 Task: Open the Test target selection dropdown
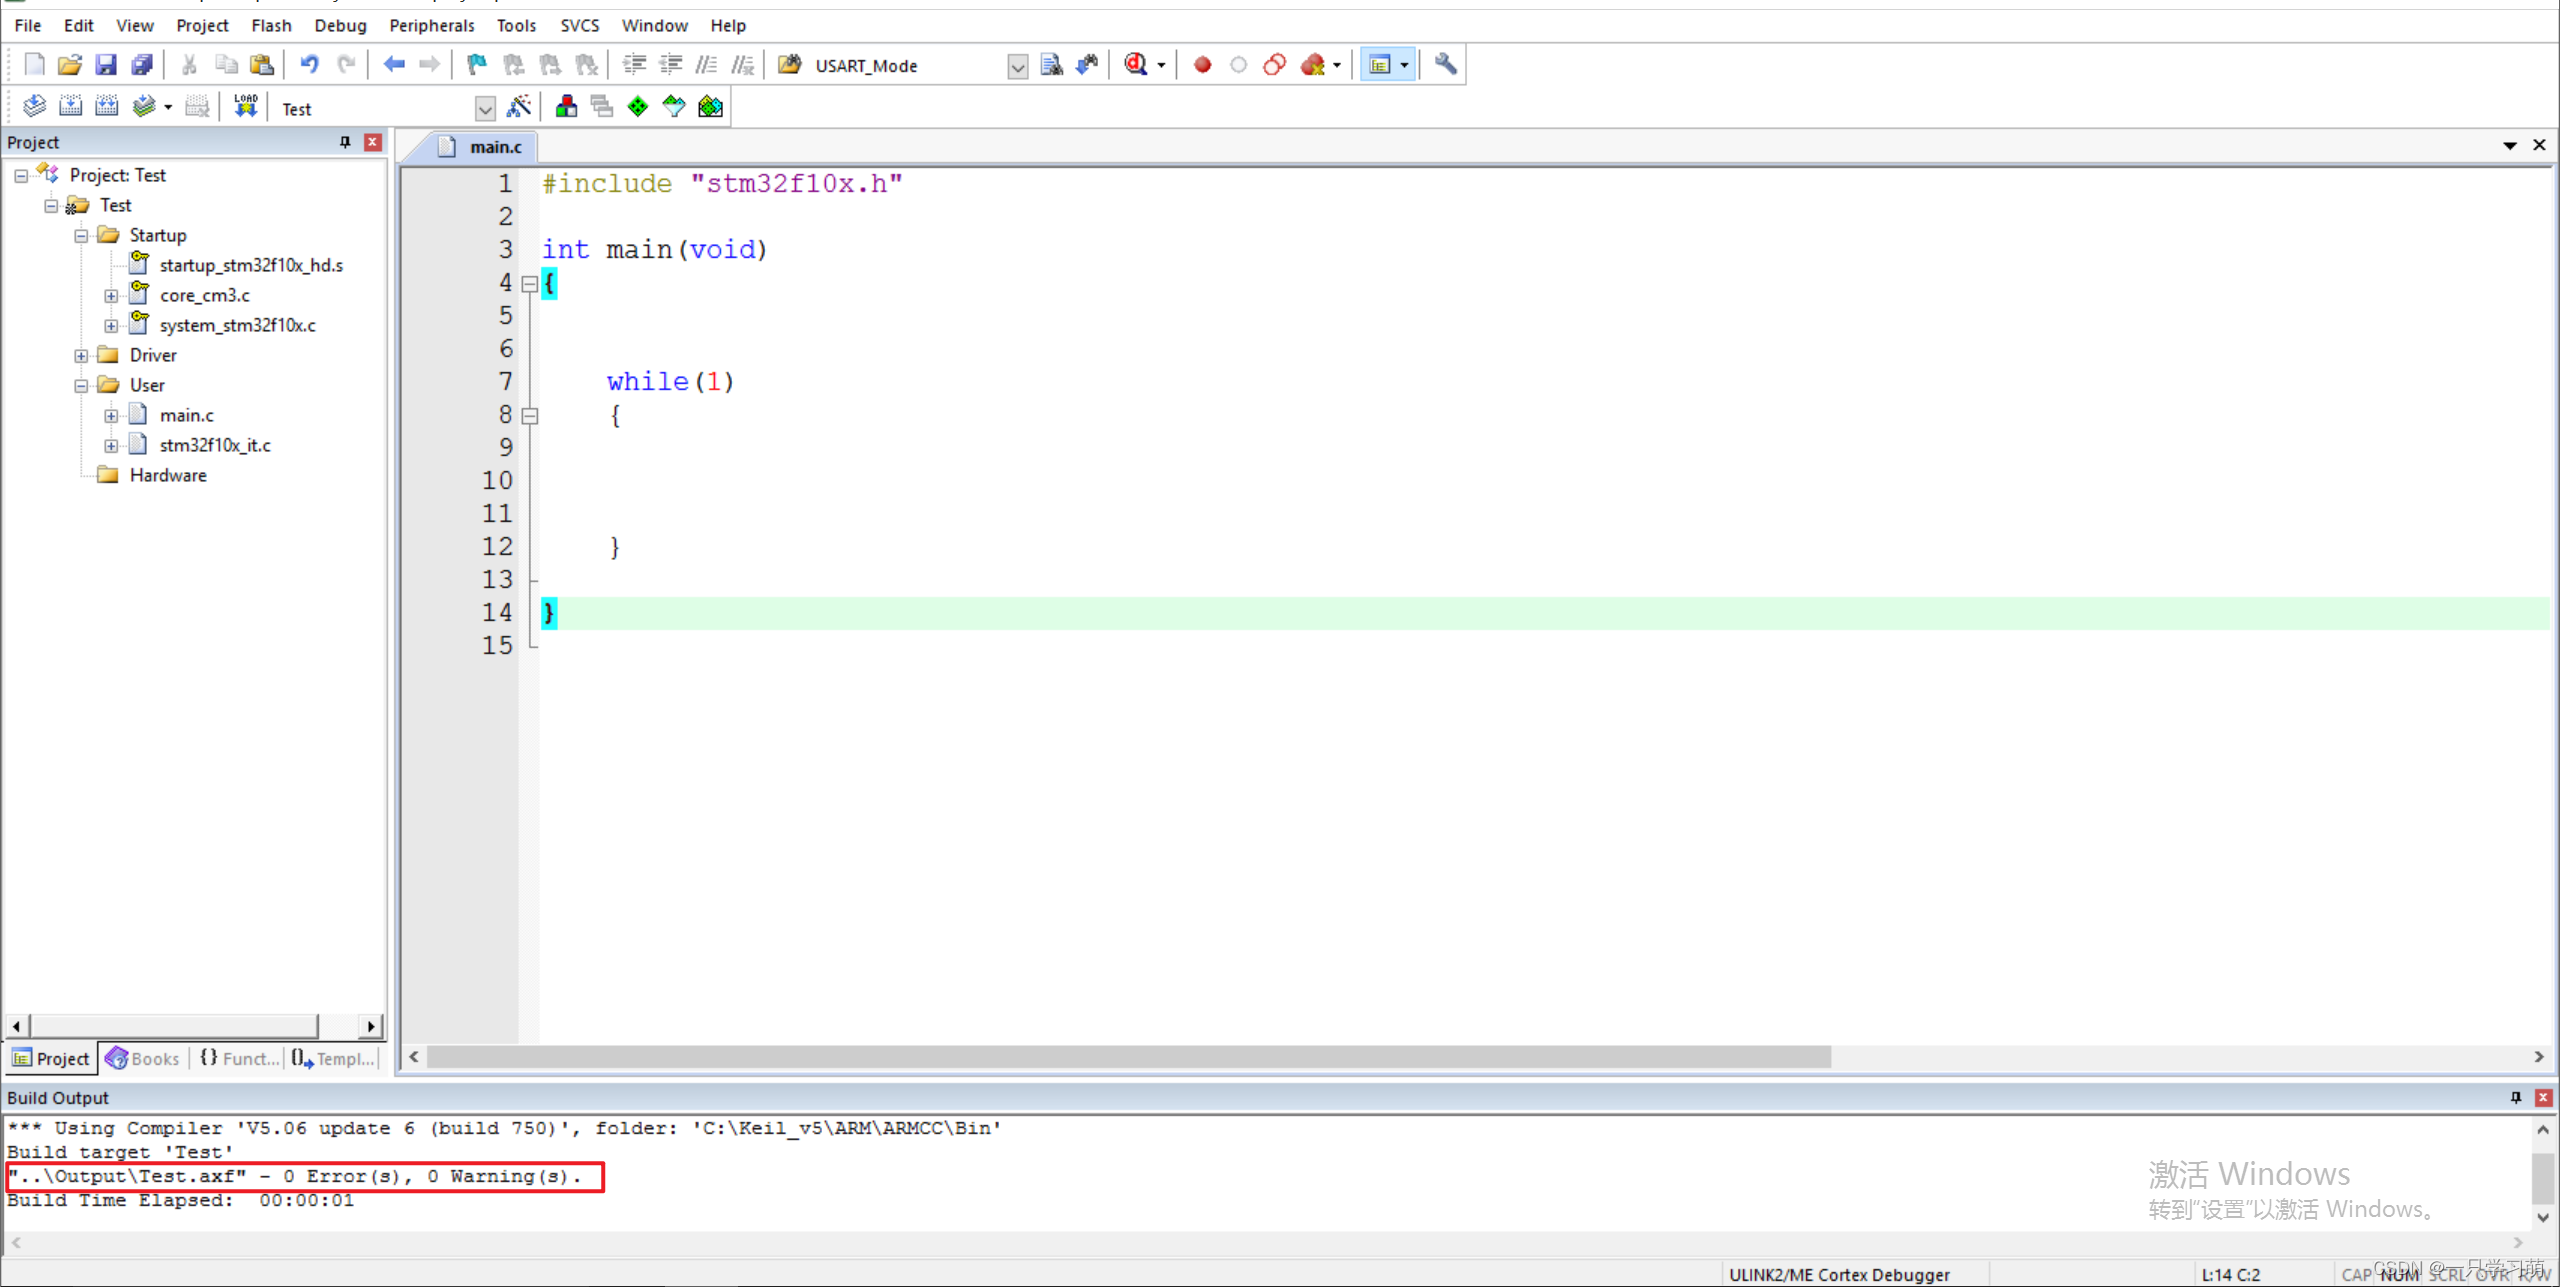[485, 108]
